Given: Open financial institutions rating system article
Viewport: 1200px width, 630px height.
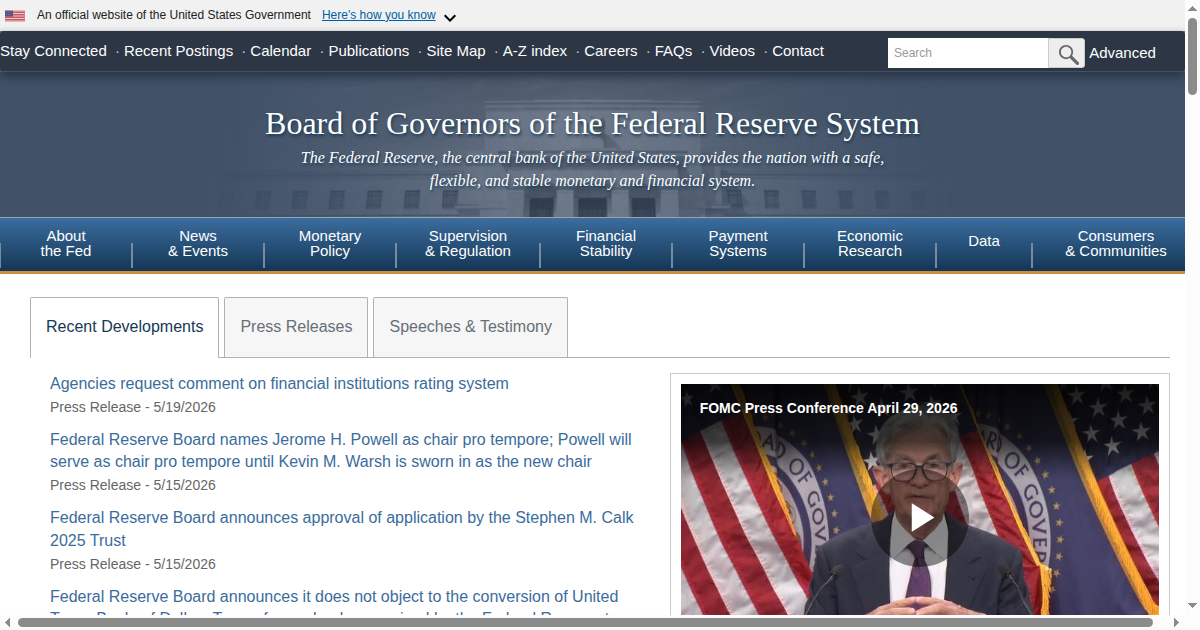Looking at the screenshot, I should pyautogui.click(x=279, y=384).
